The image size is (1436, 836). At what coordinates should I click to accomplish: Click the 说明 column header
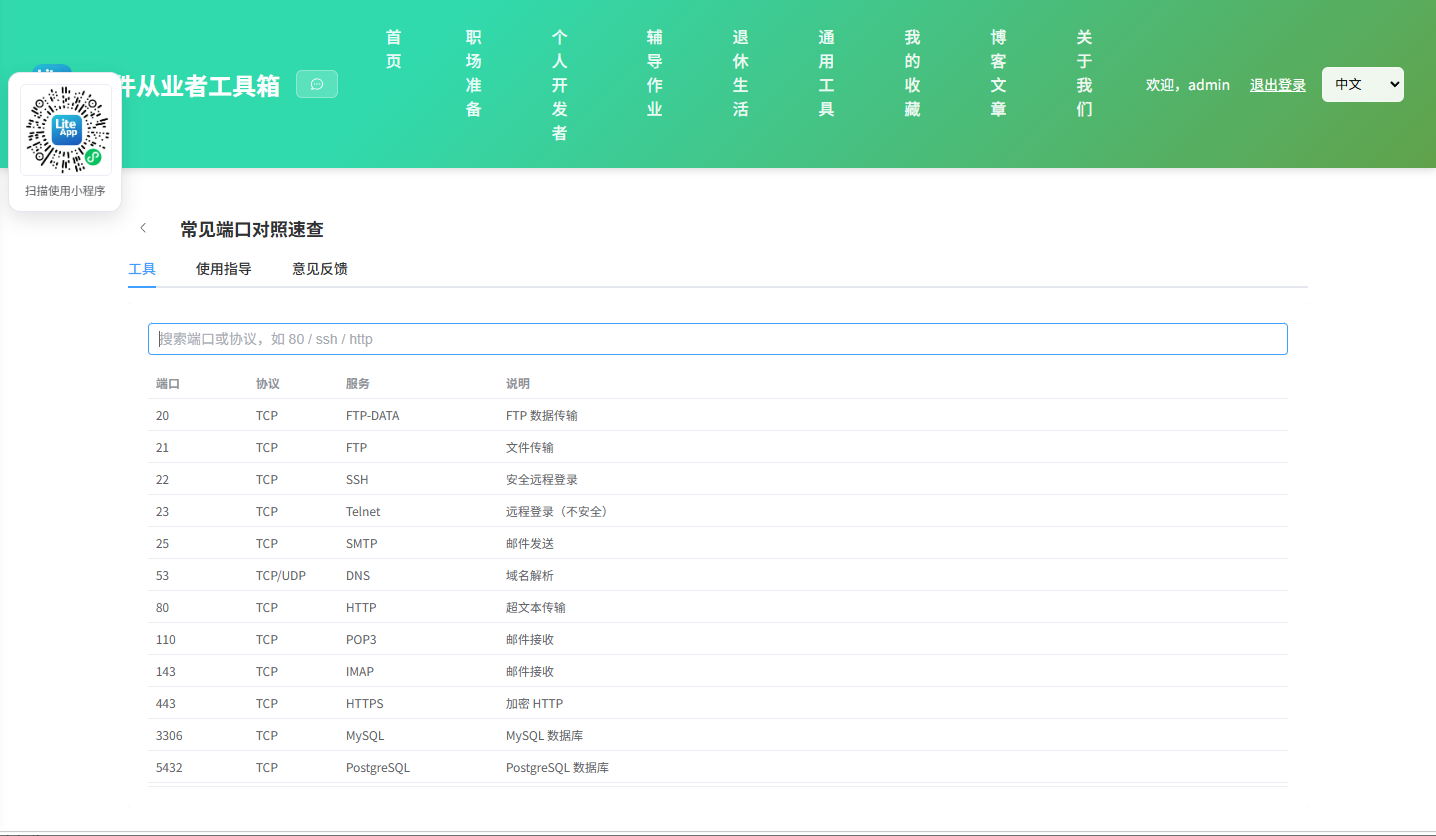click(x=518, y=384)
